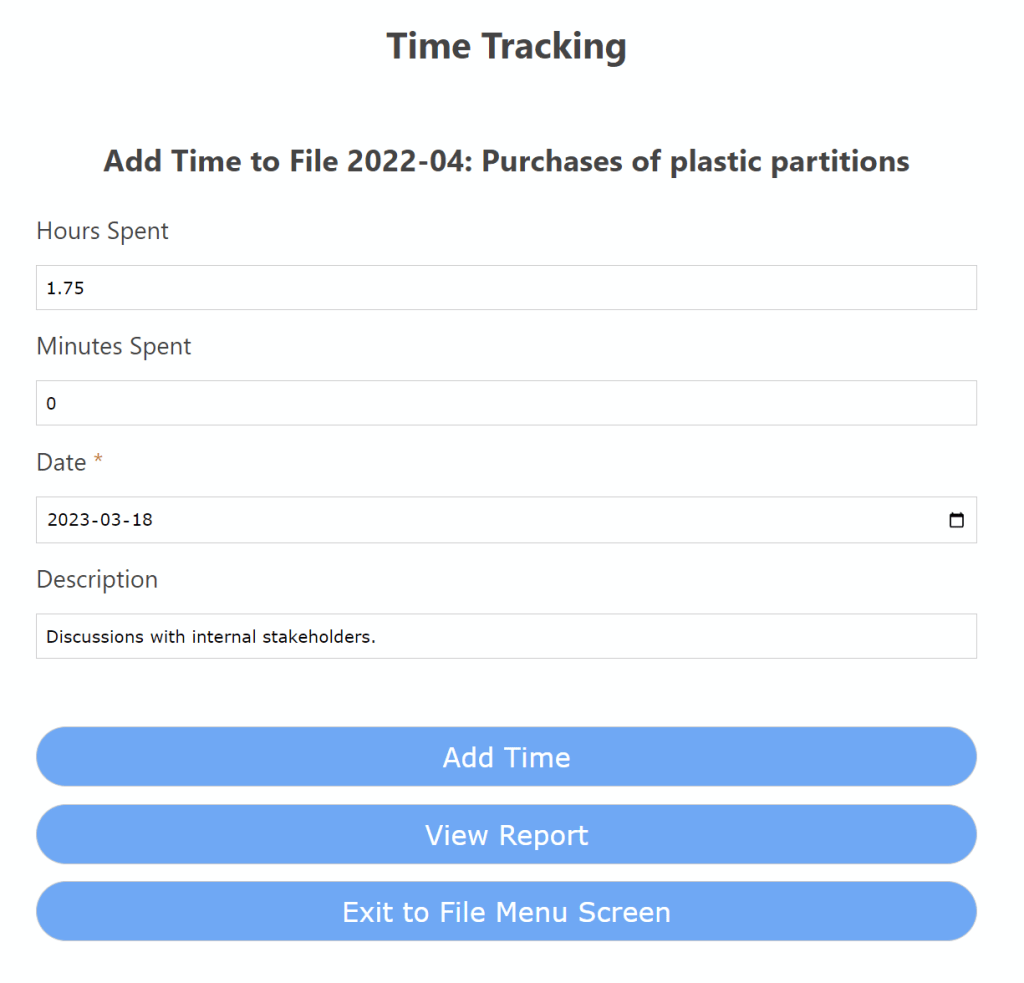The image size is (1024, 983).
Task: Focus the Minutes Spent input box
Action: coord(506,403)
